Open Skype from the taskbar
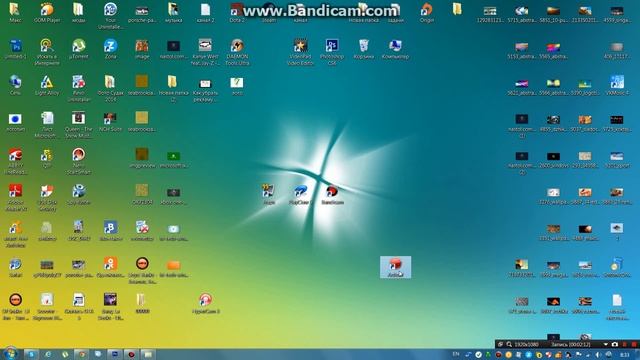 coord(31,354)
